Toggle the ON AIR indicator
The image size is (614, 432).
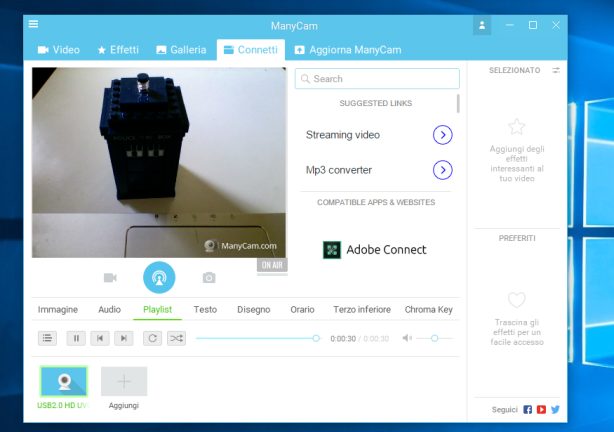coord(272,265)
